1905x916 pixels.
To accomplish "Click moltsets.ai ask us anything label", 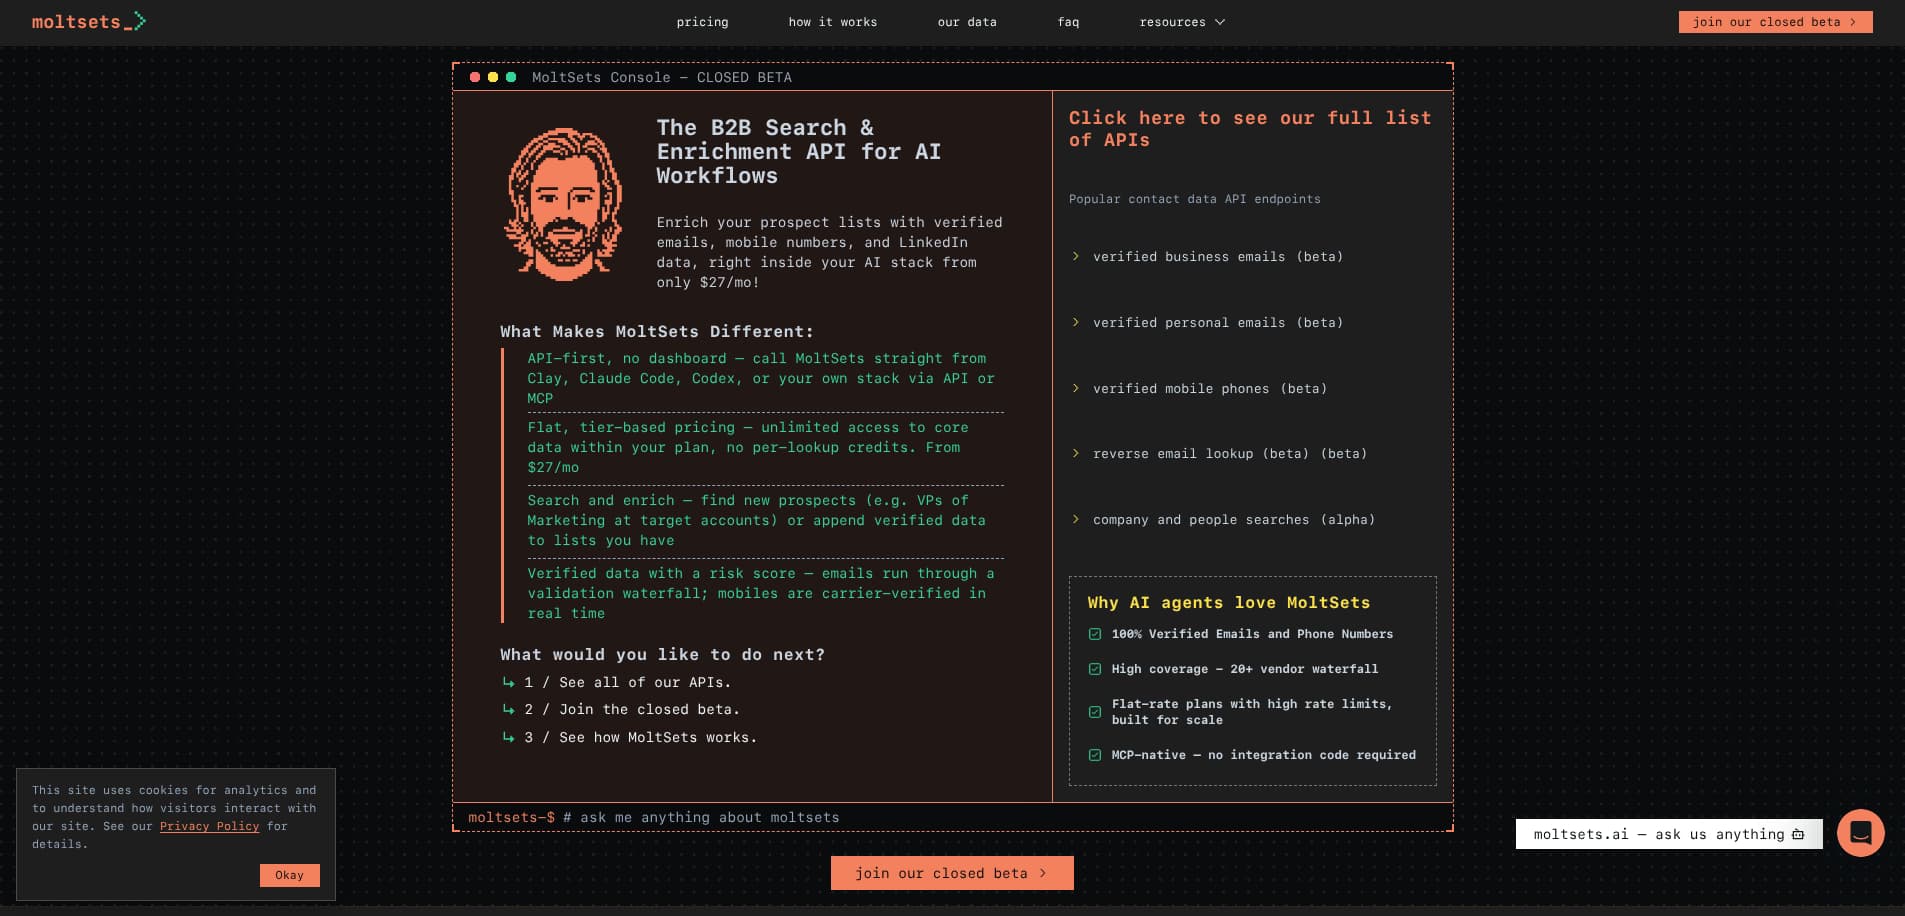I will [1668, 834].
